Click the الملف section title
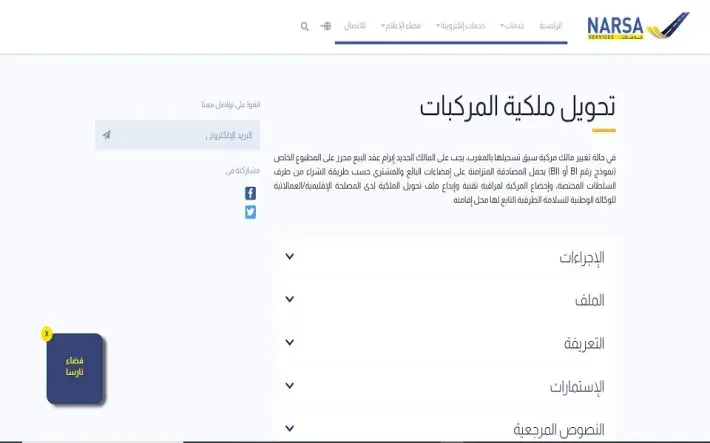Viewport: 710px width, 443px height. point(590,300)
